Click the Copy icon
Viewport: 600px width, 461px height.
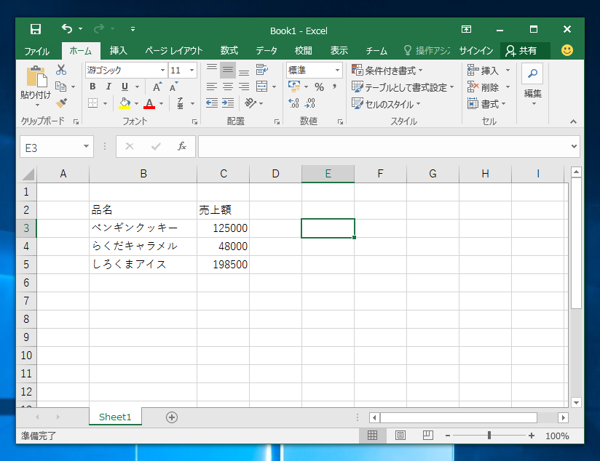click(x=60, y=86)
